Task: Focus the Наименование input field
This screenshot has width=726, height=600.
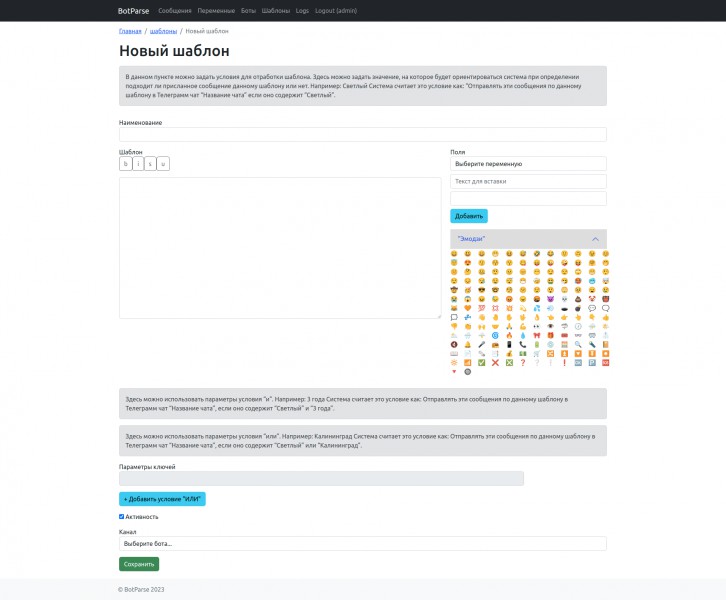Action: pos(362,135)
